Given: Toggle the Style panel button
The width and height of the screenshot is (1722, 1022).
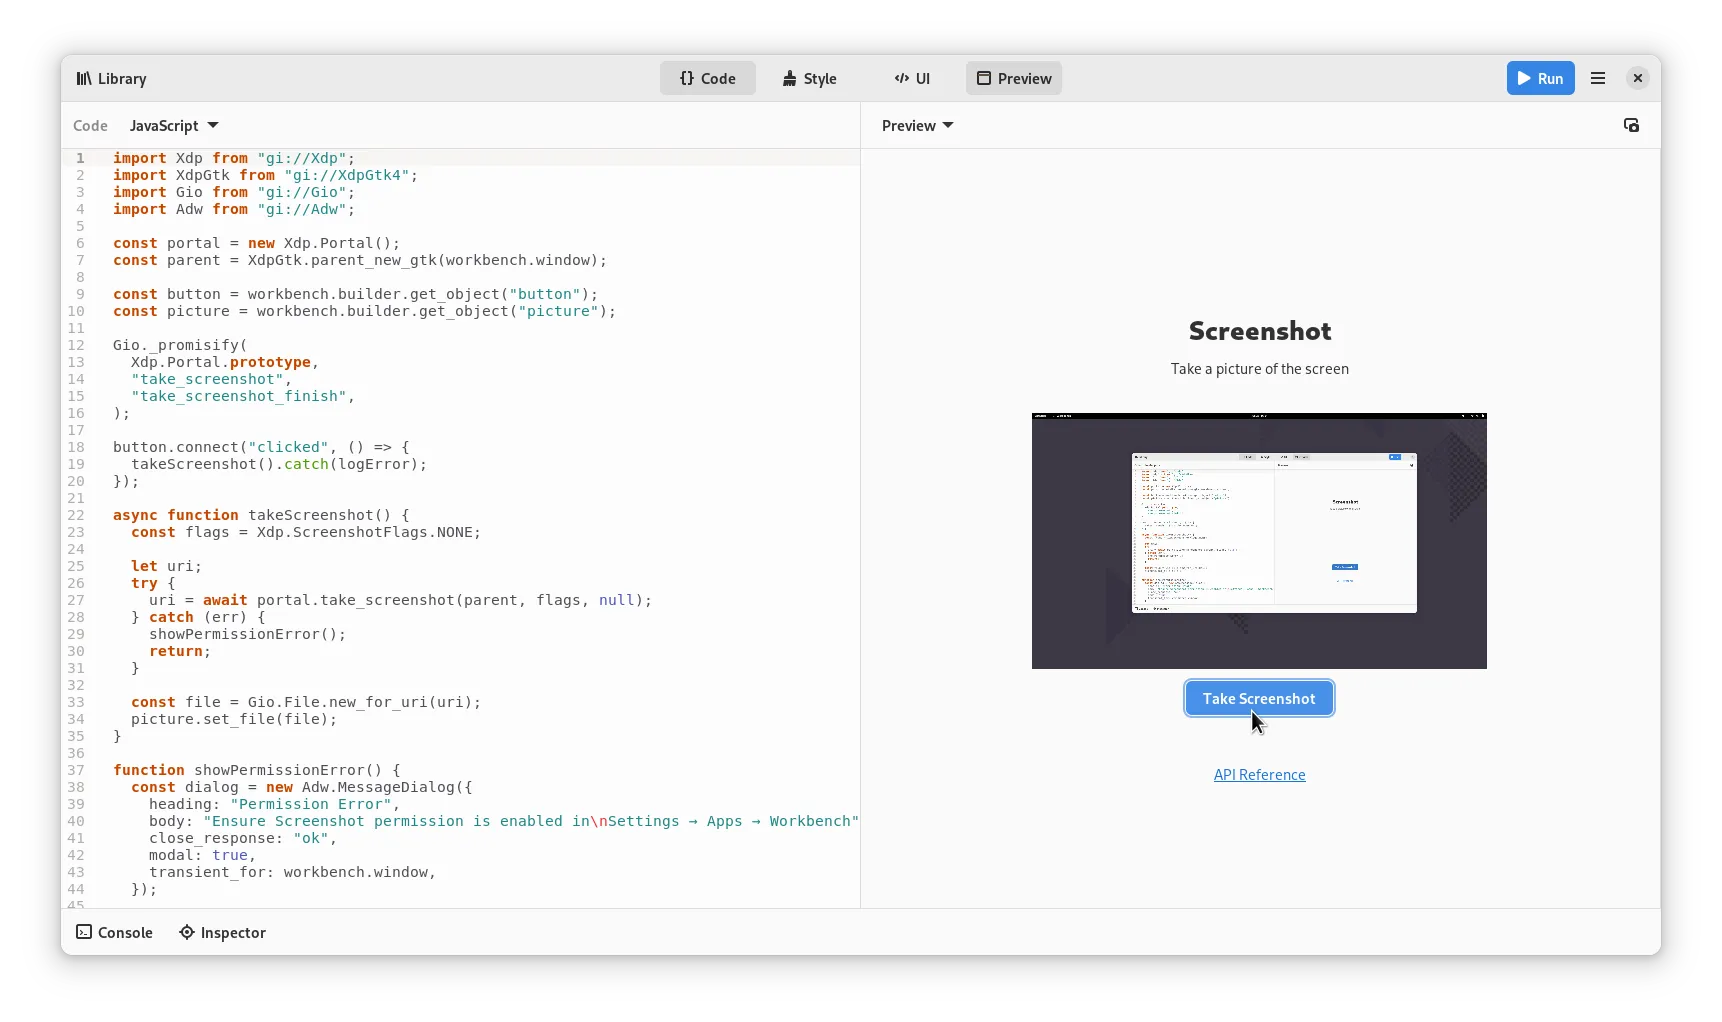Looking at the screenshot, I should 809,79.
